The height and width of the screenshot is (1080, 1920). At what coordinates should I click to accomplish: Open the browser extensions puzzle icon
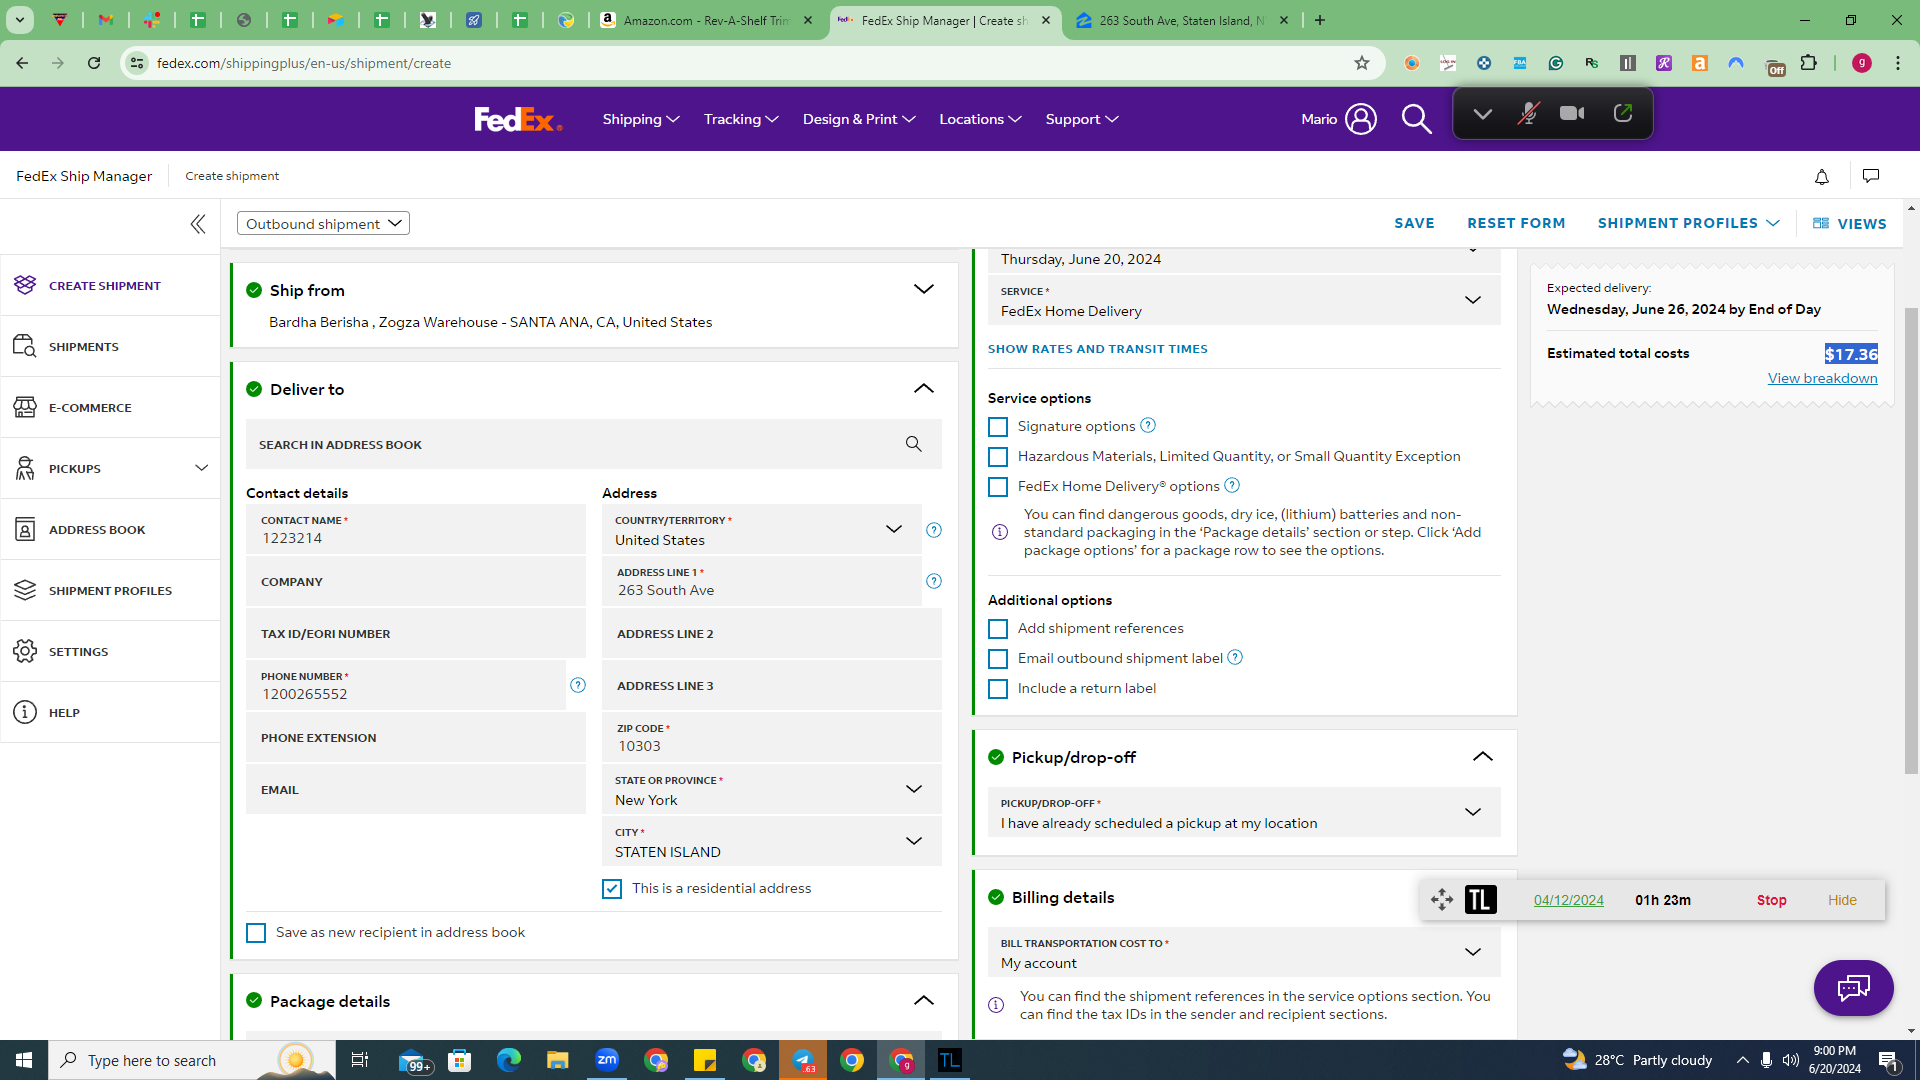1808,63
